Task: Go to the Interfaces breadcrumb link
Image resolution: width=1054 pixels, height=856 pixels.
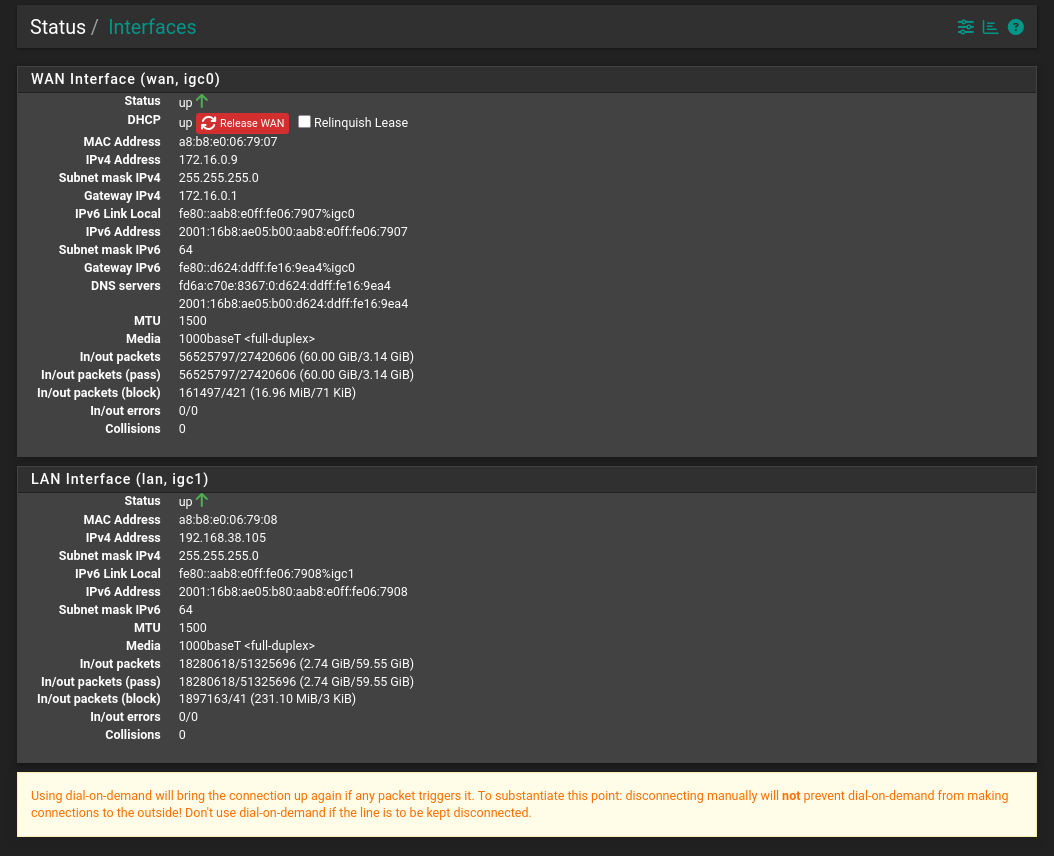Action: tap(152, 27)
